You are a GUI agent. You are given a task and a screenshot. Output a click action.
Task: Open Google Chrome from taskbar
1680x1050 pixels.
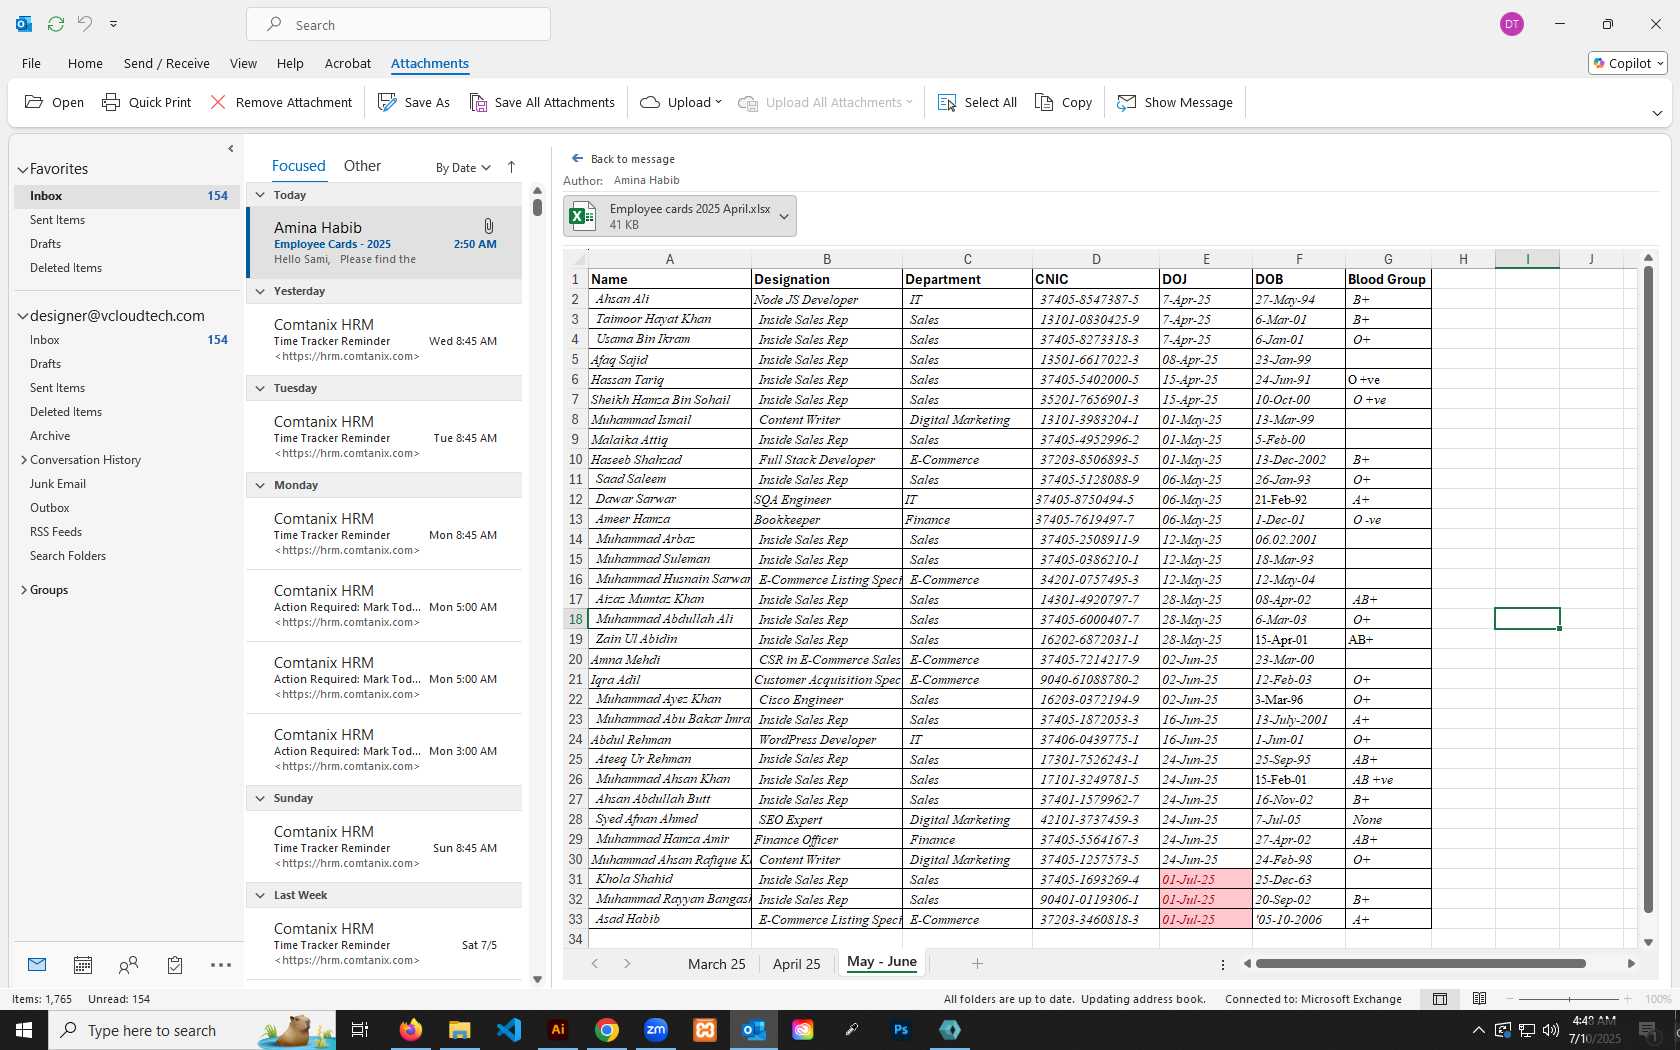click(x=607, y=1030)
